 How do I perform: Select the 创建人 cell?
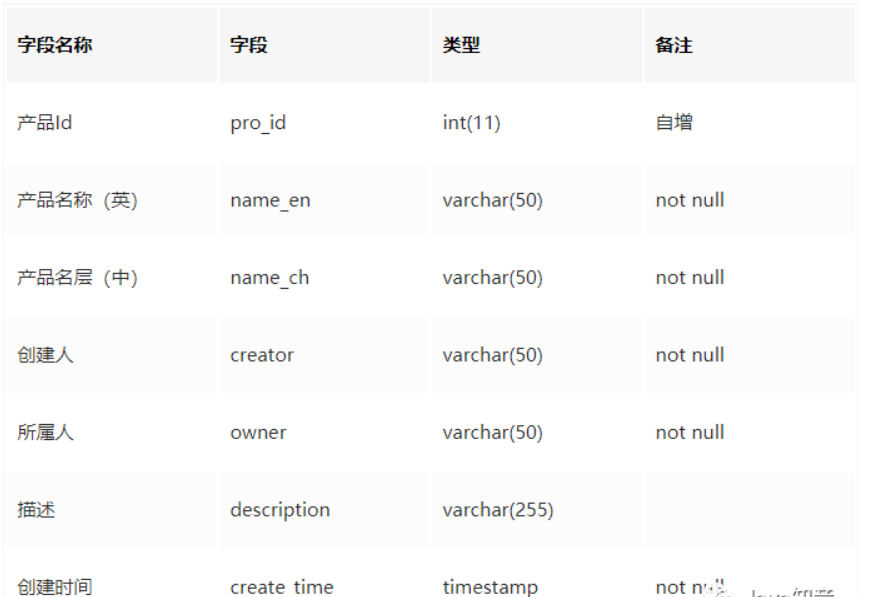click(x=111, y=355)
